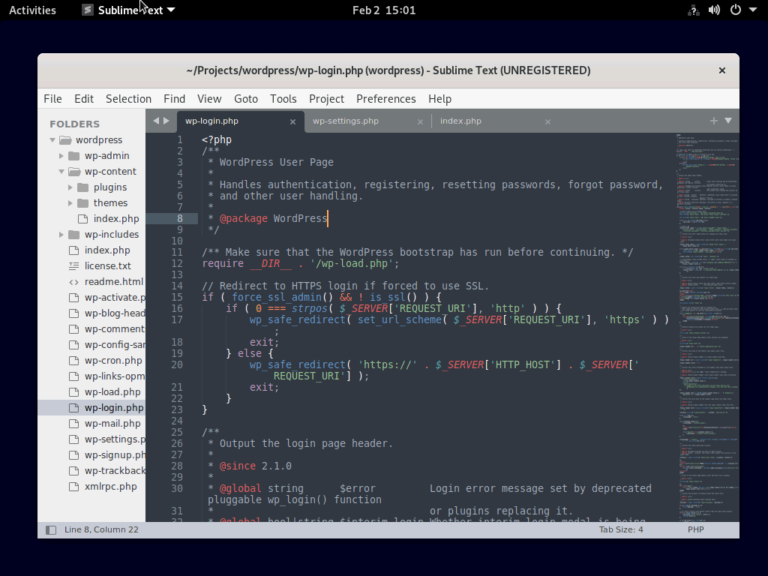This screenshot has width=768, height=576.
Task: Change Tab Size: 4 in the status bar
Action: (x=620, y=529)
